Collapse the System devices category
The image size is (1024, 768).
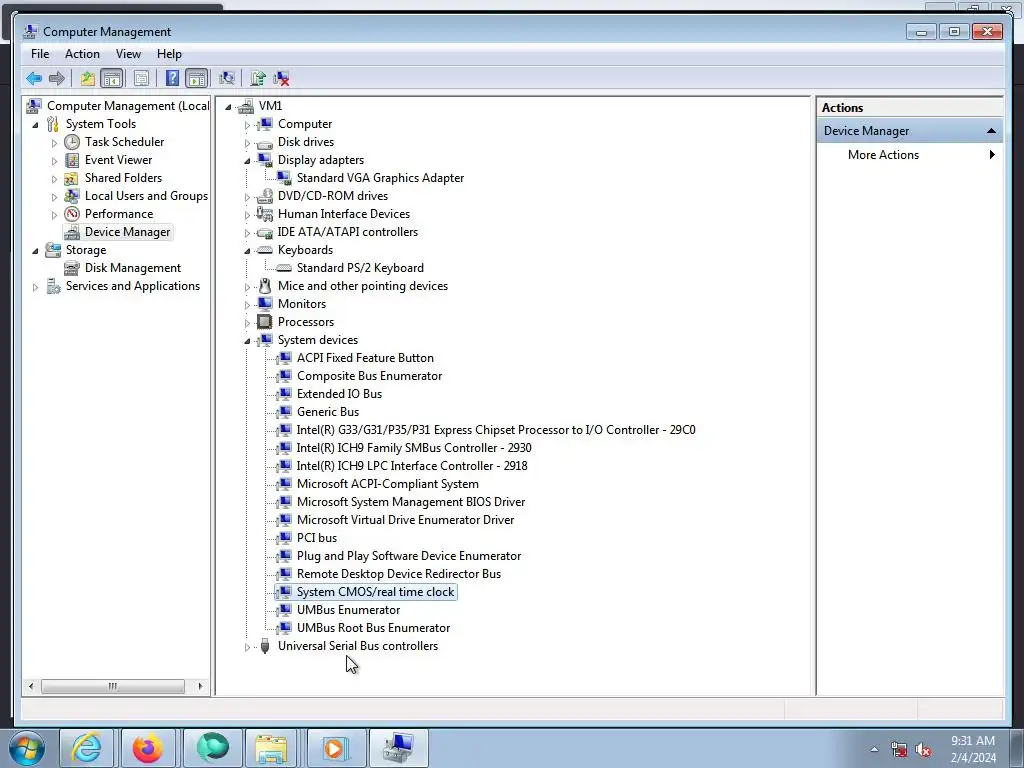point(248,341)
